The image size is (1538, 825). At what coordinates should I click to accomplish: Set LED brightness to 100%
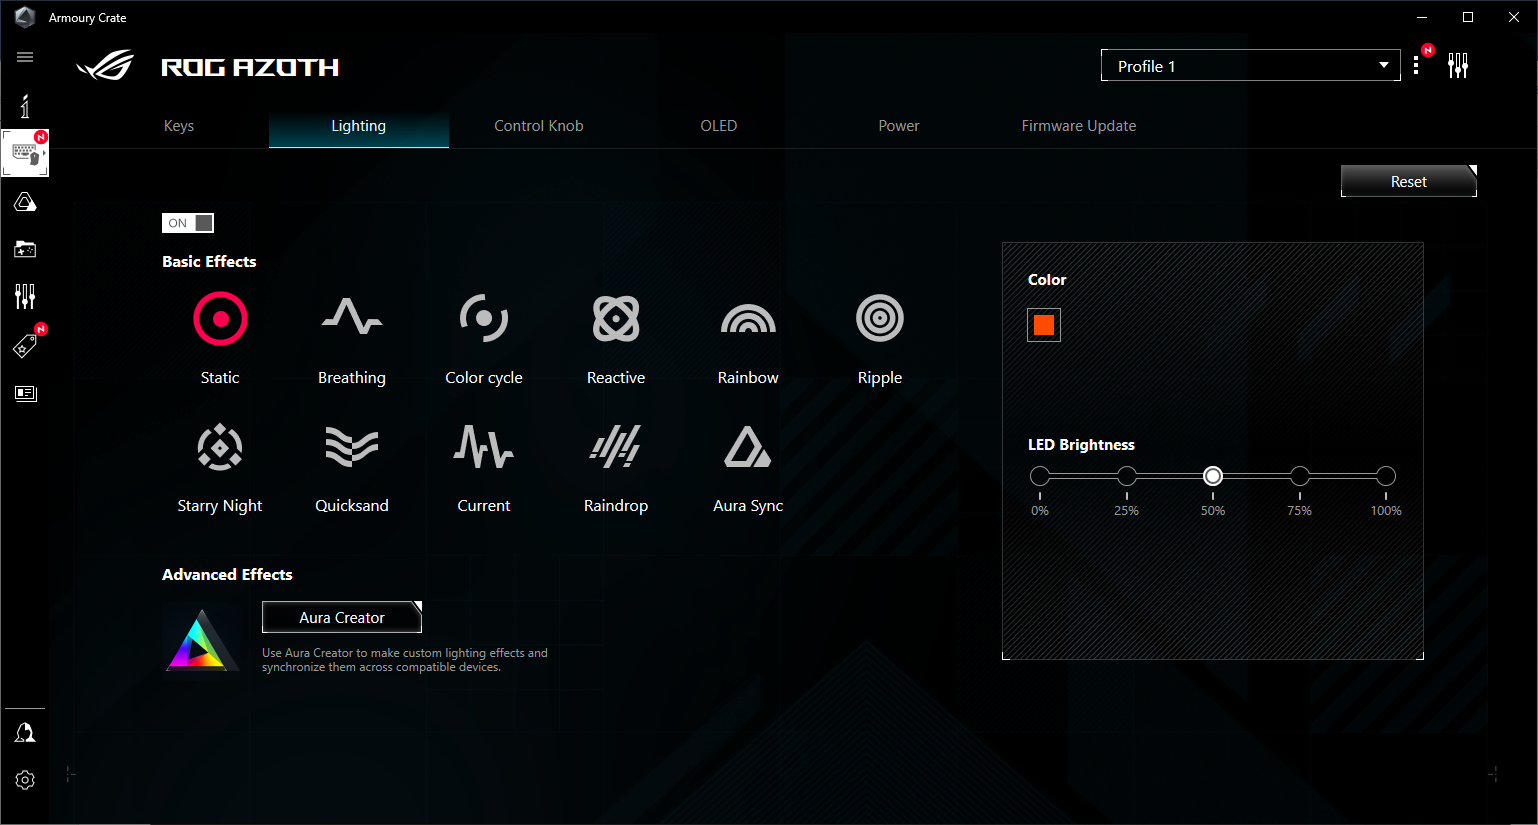pyautogui.click(x=1386, y=476)
